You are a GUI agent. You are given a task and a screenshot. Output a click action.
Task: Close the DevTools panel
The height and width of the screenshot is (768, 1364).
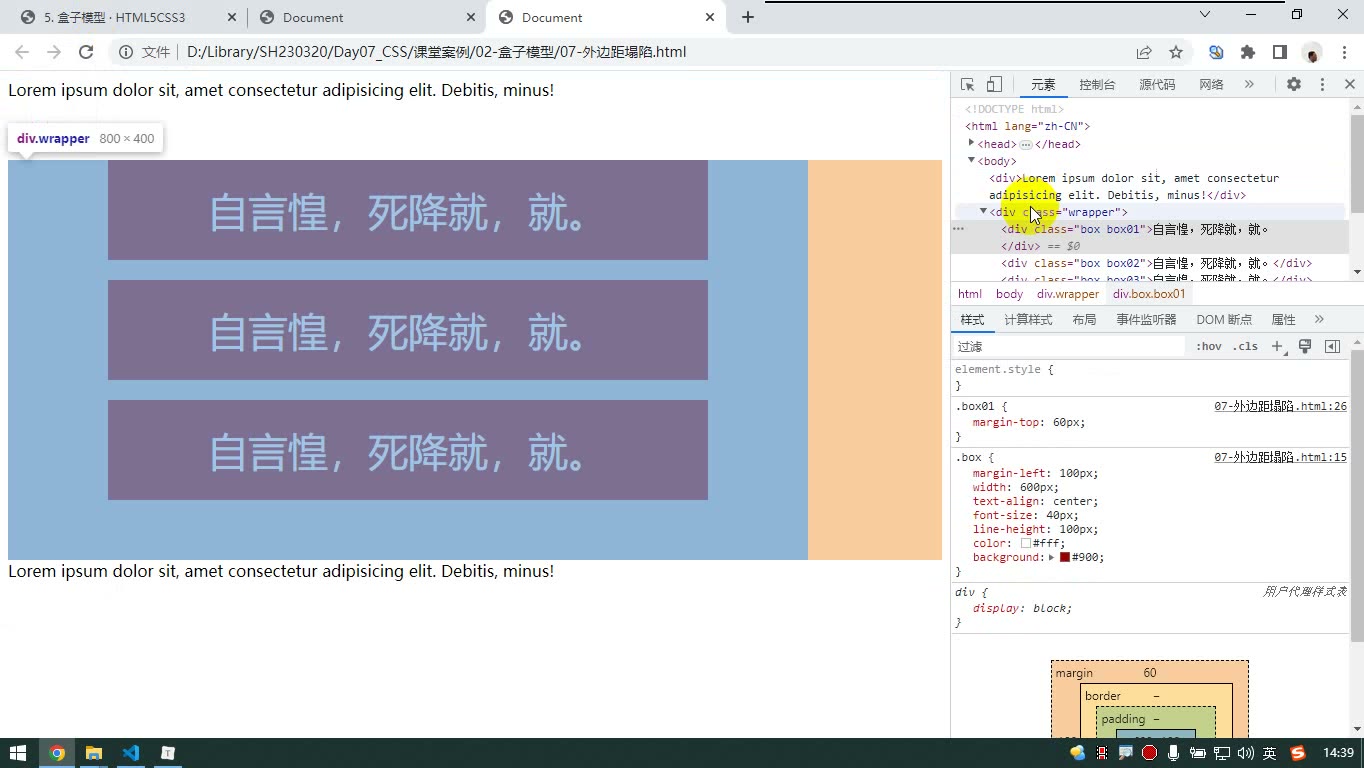tap(1349, 85)
